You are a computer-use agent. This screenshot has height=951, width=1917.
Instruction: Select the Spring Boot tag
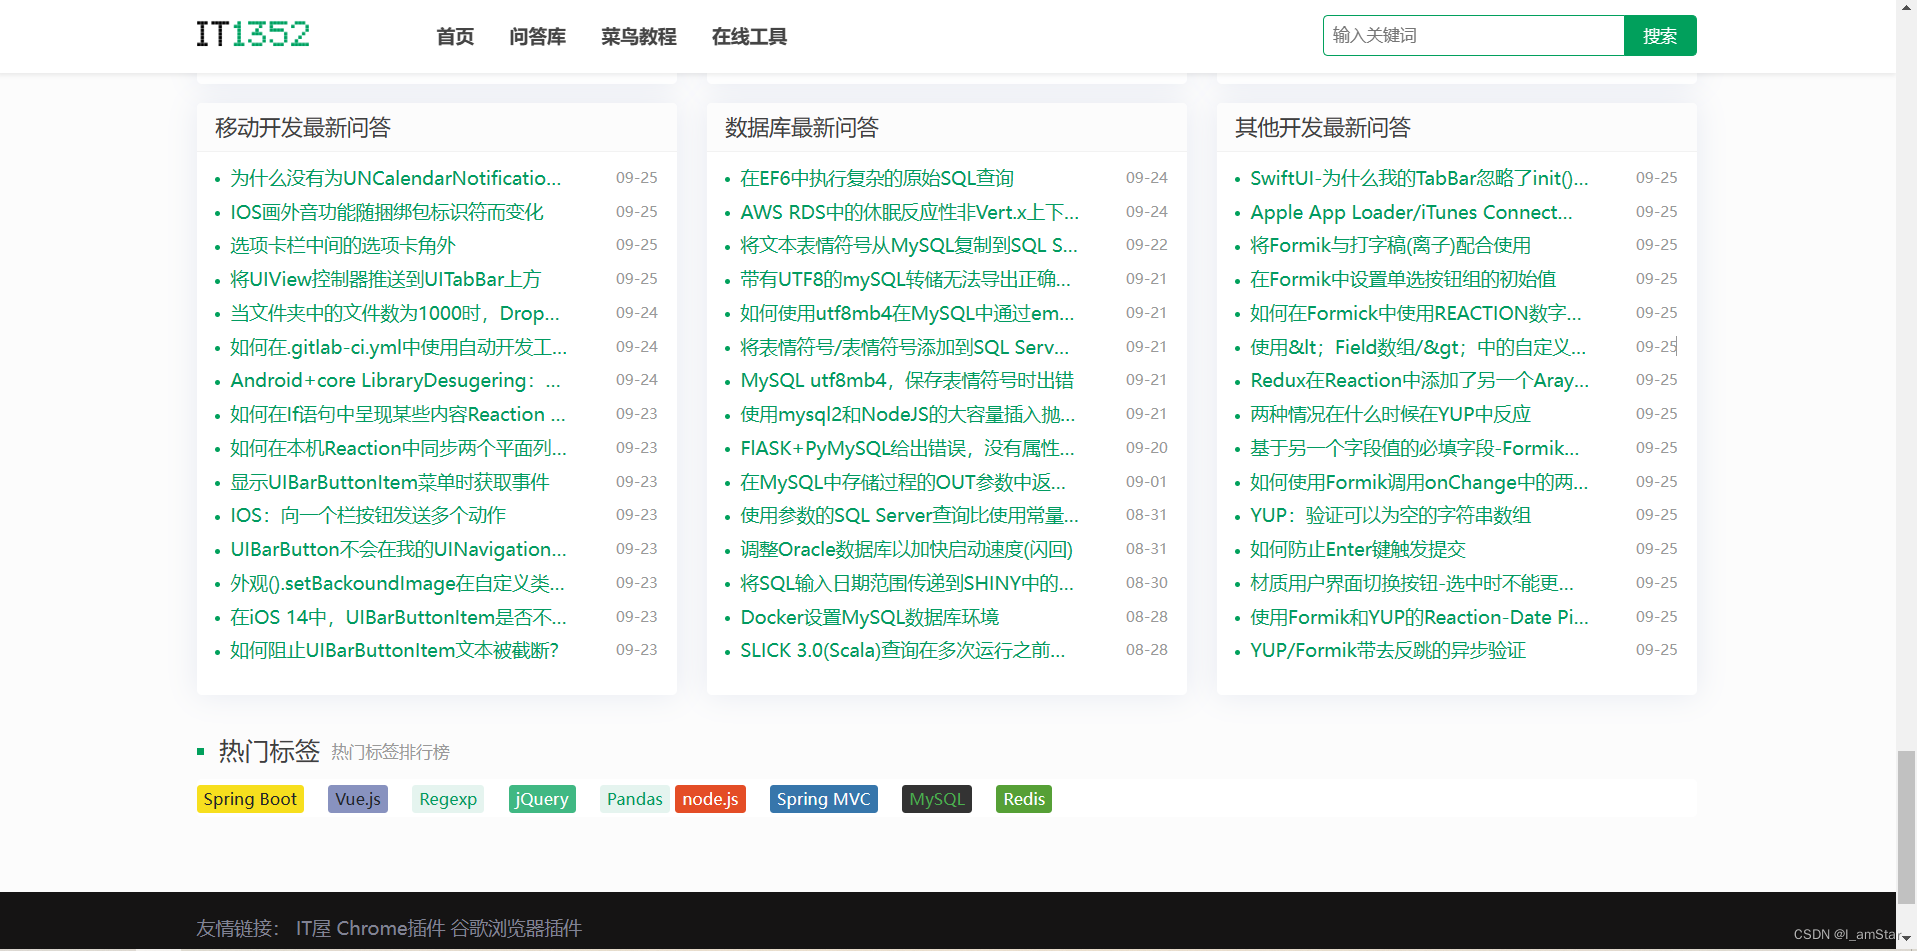coord(250,799)
